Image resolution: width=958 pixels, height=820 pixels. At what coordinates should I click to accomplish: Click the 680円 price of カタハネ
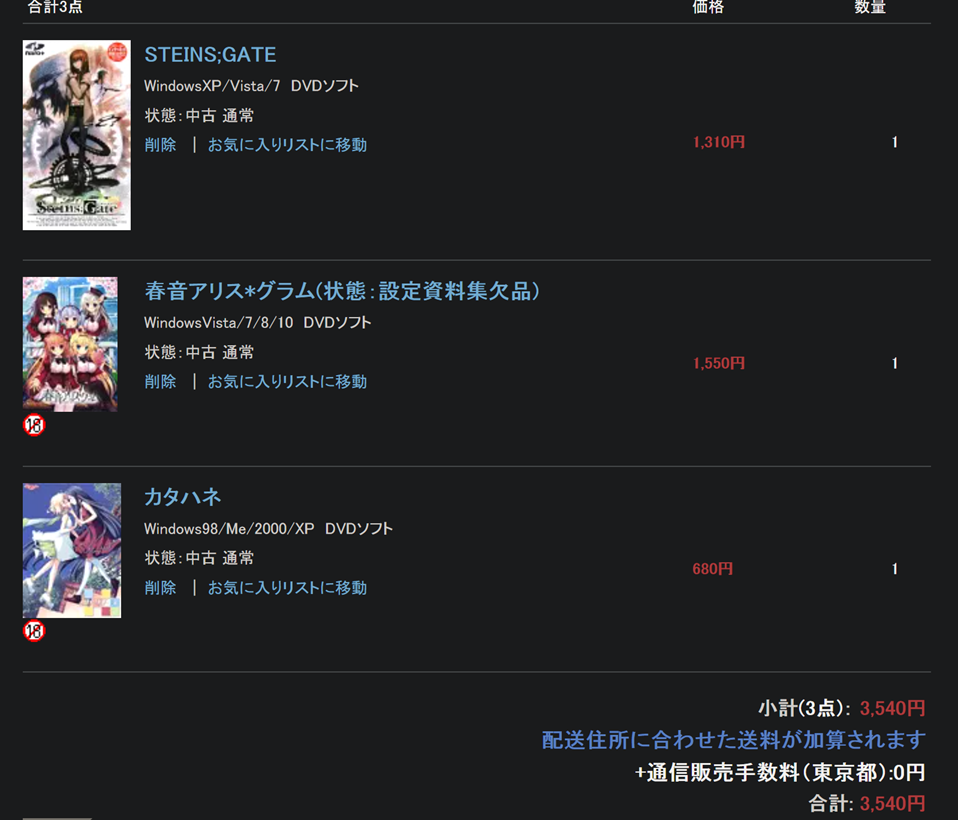(712, 569)
